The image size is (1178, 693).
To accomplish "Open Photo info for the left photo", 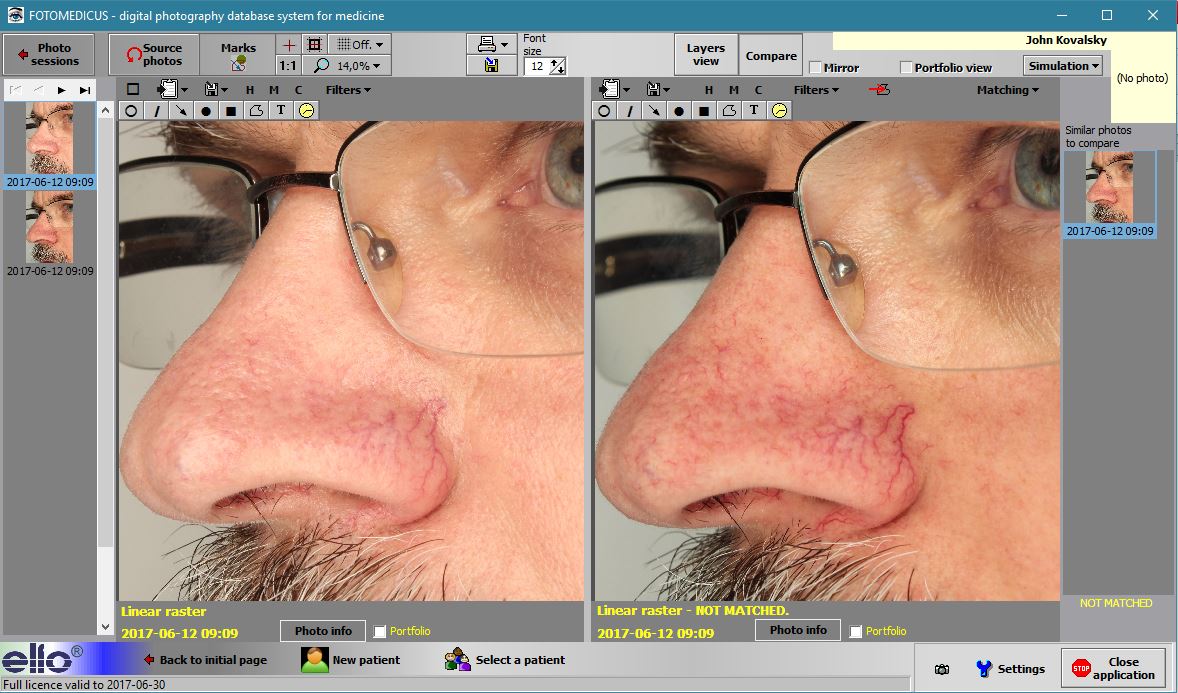I will click(323, 631).
